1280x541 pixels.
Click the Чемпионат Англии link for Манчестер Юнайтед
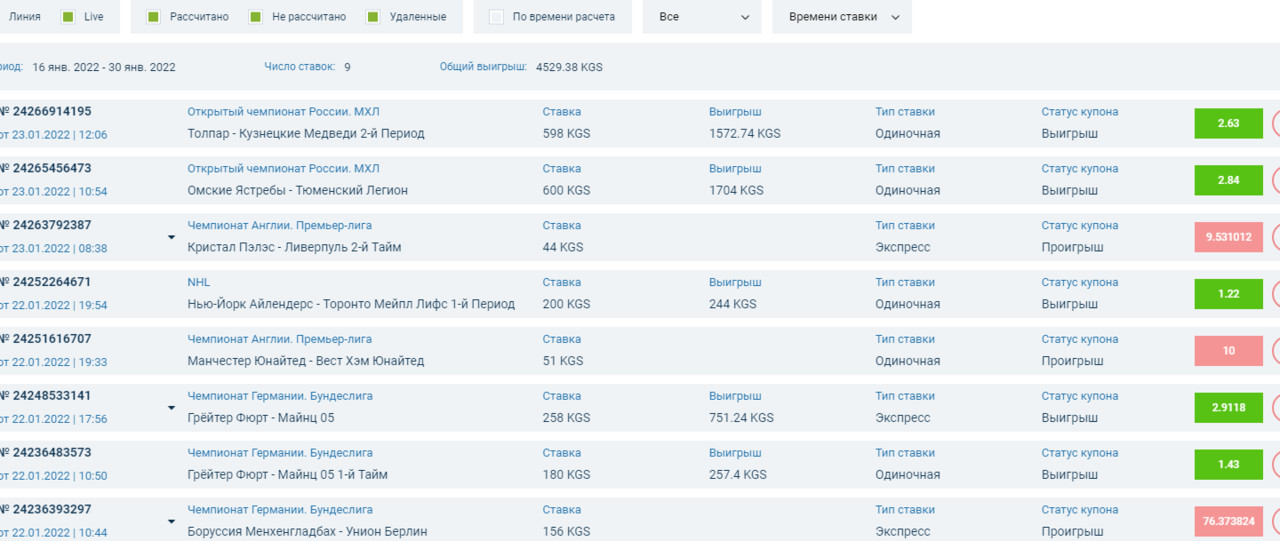[x=279, y=339]
